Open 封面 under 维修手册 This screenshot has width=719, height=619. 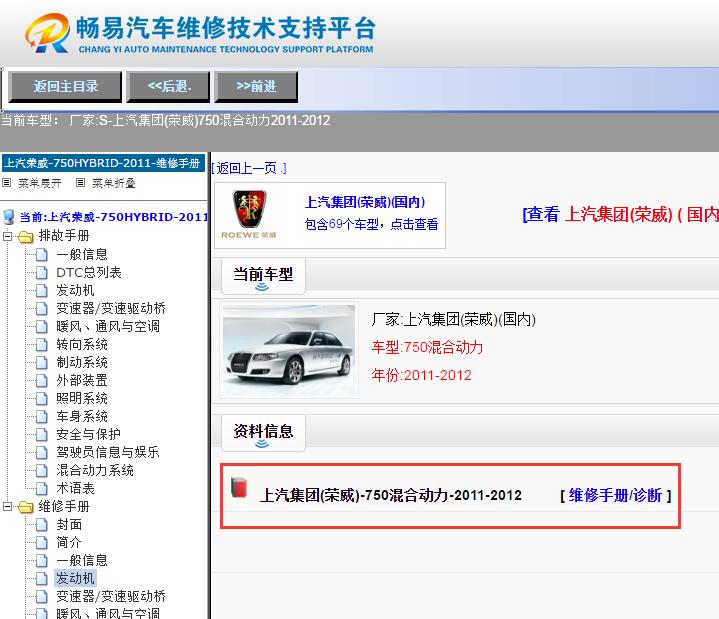[69, 525]
